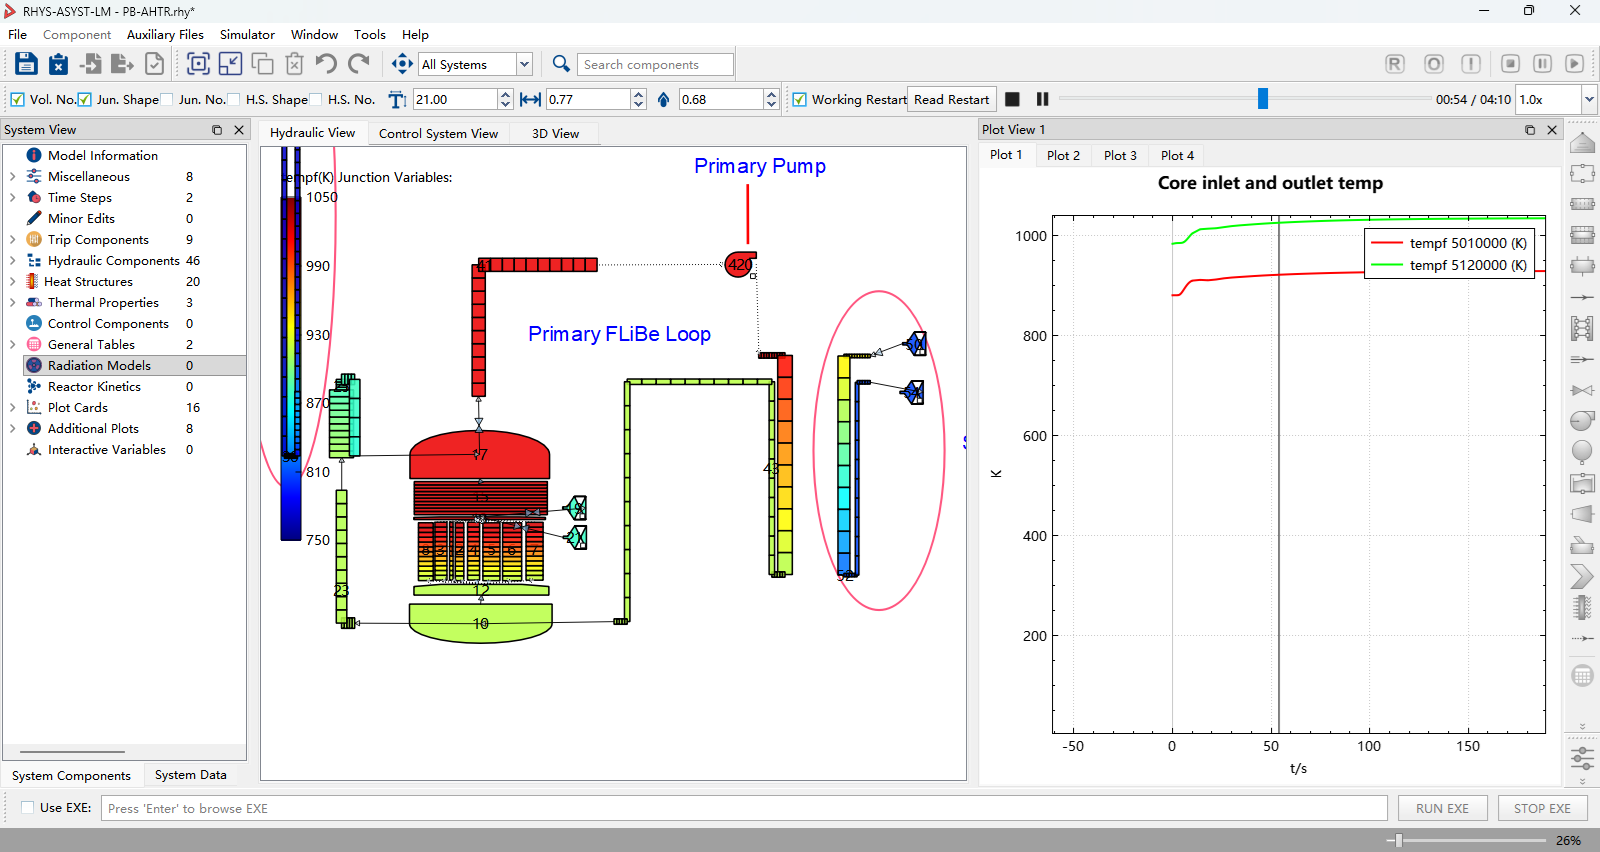Click the Redo arrow icon
The height and width of the screenshot is (852, 1600).
359,64
